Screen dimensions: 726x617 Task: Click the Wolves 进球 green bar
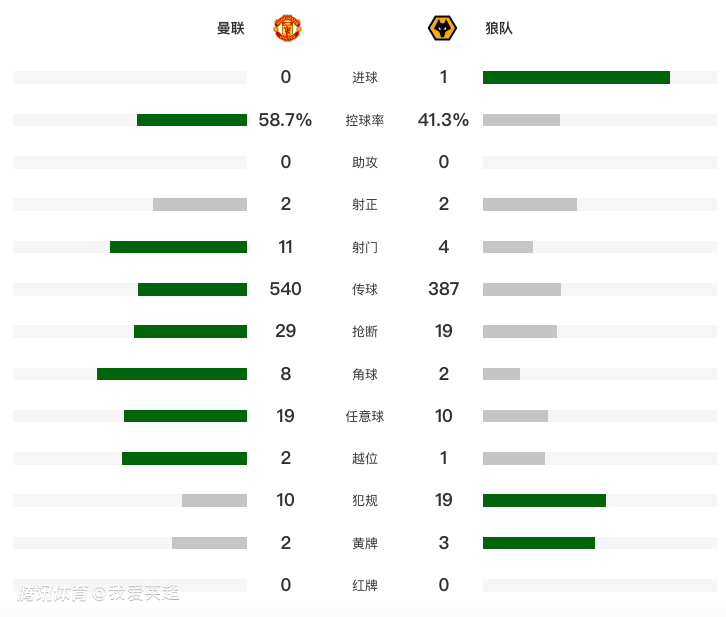[x=576, y=77]
